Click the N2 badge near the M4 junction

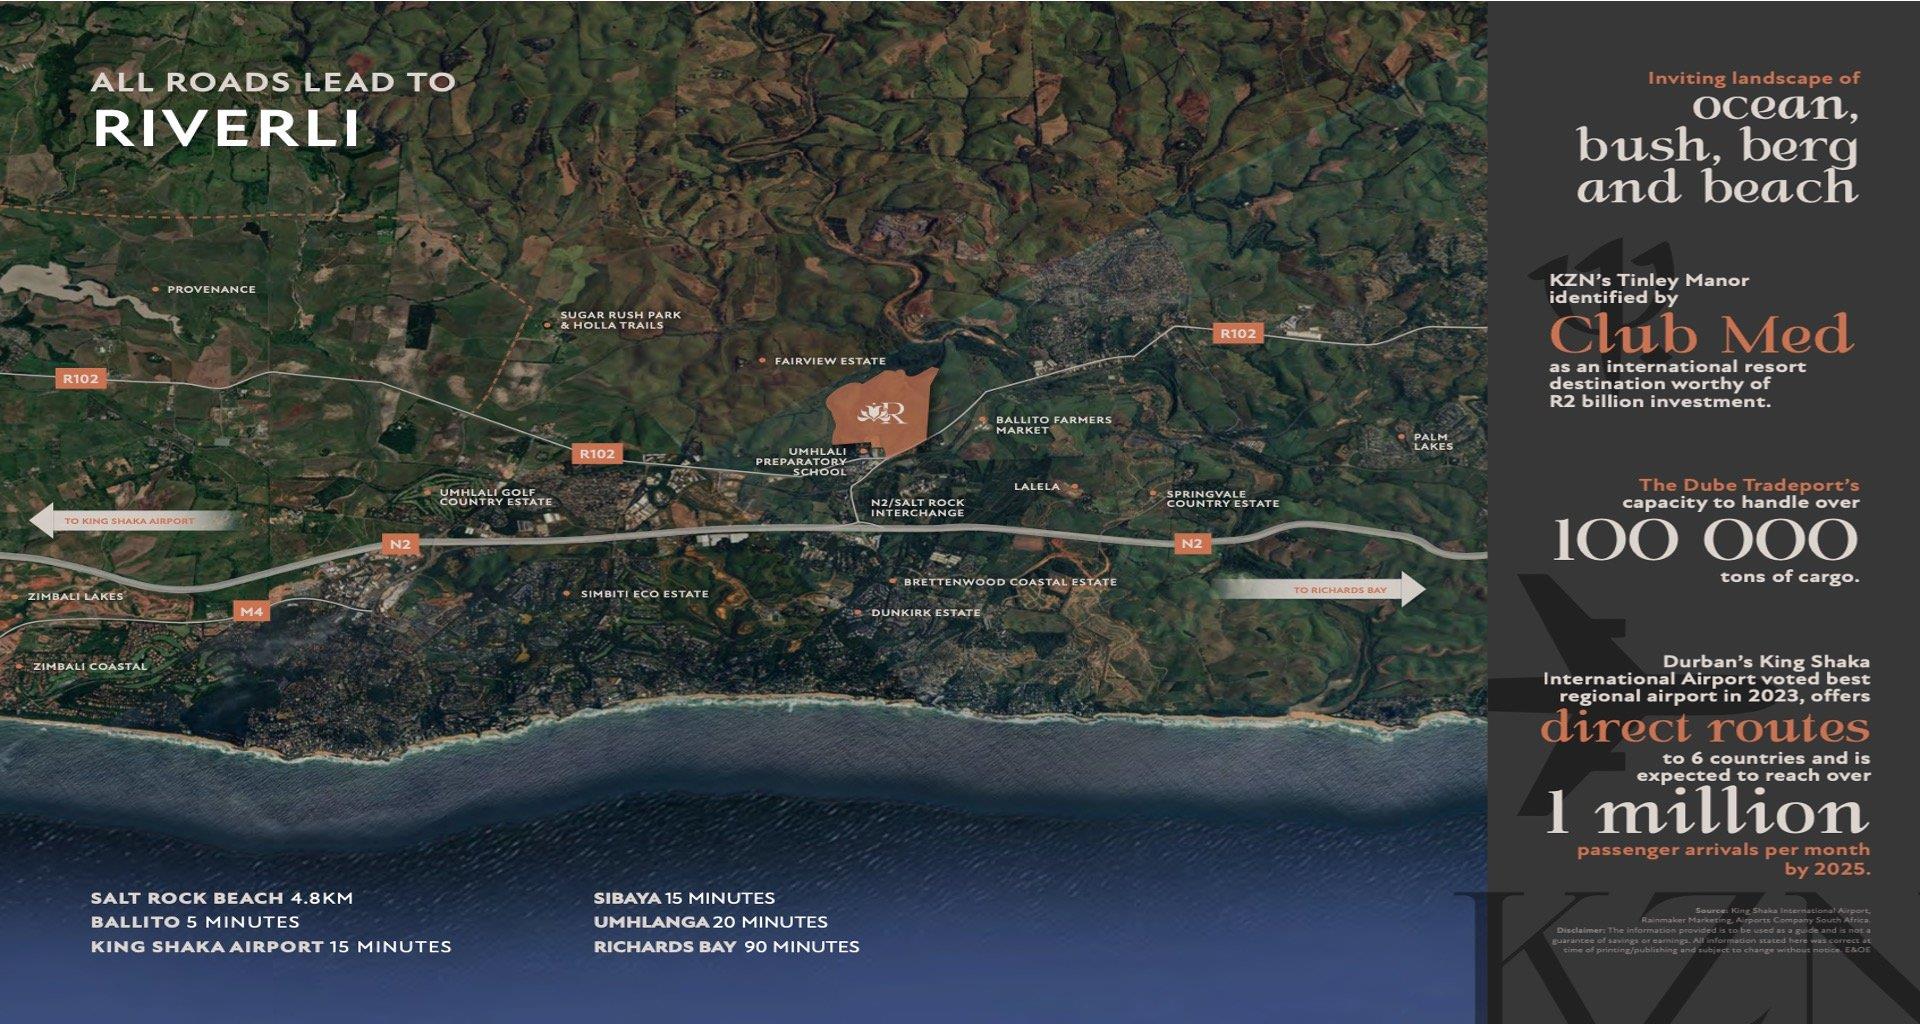pos(400,544)
